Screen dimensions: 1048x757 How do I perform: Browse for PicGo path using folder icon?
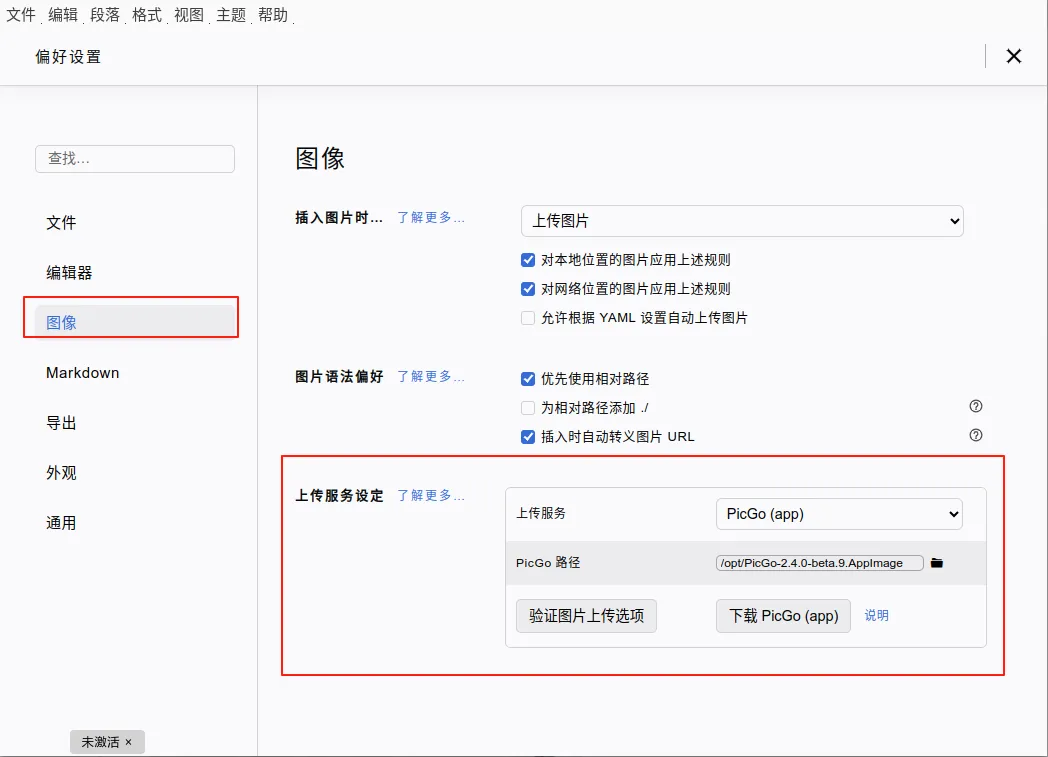pos(936,562)
